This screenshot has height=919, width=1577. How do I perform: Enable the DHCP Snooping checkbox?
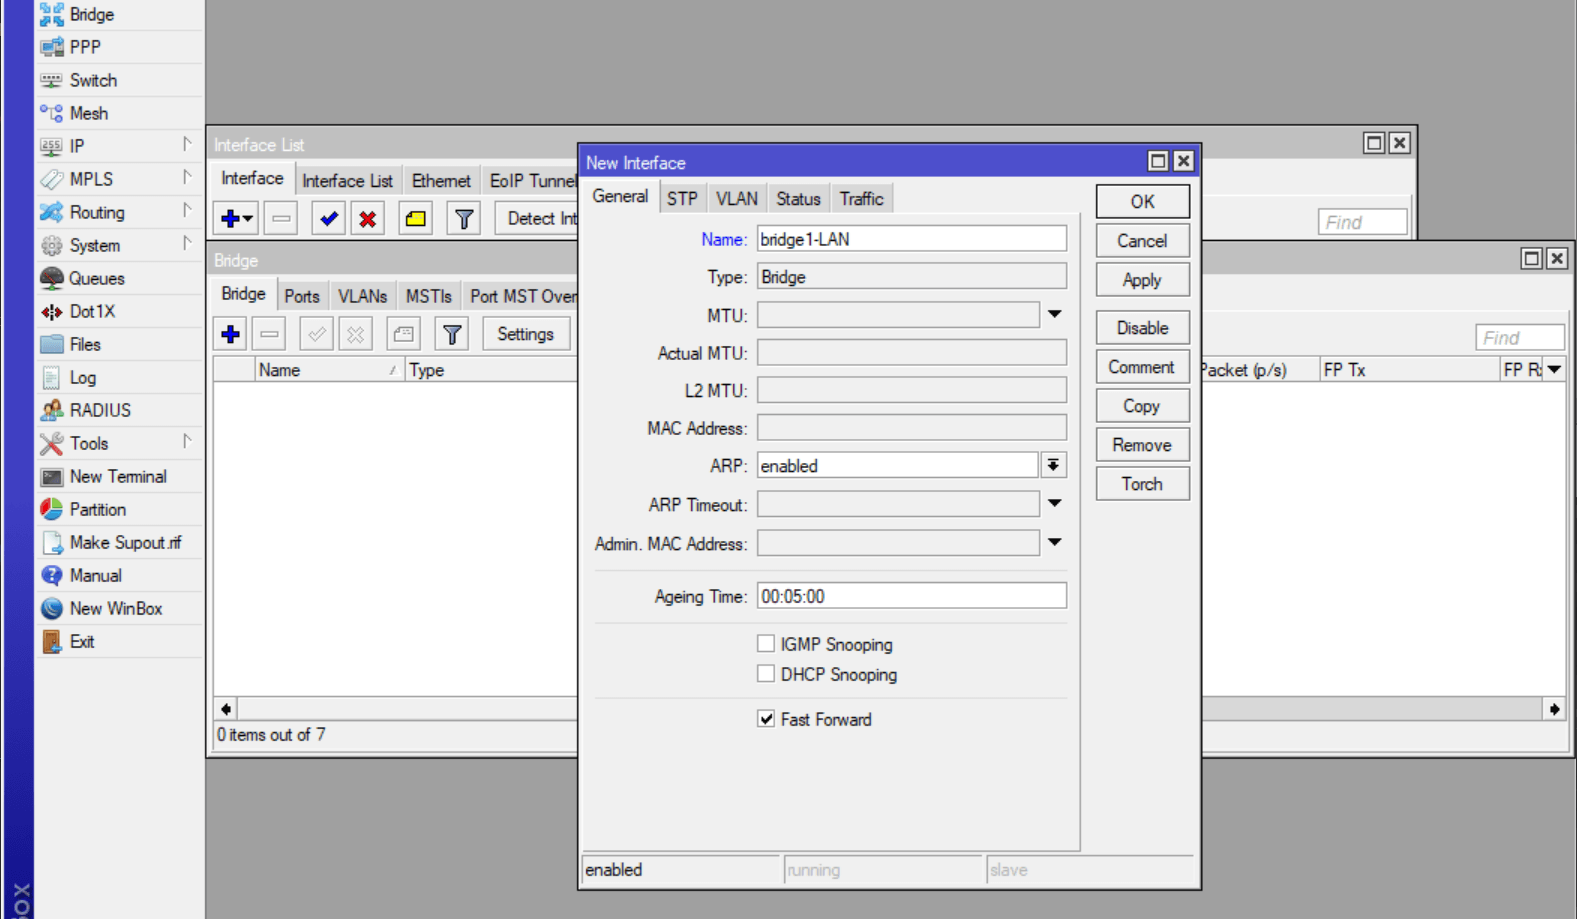[x=766, y=674]
